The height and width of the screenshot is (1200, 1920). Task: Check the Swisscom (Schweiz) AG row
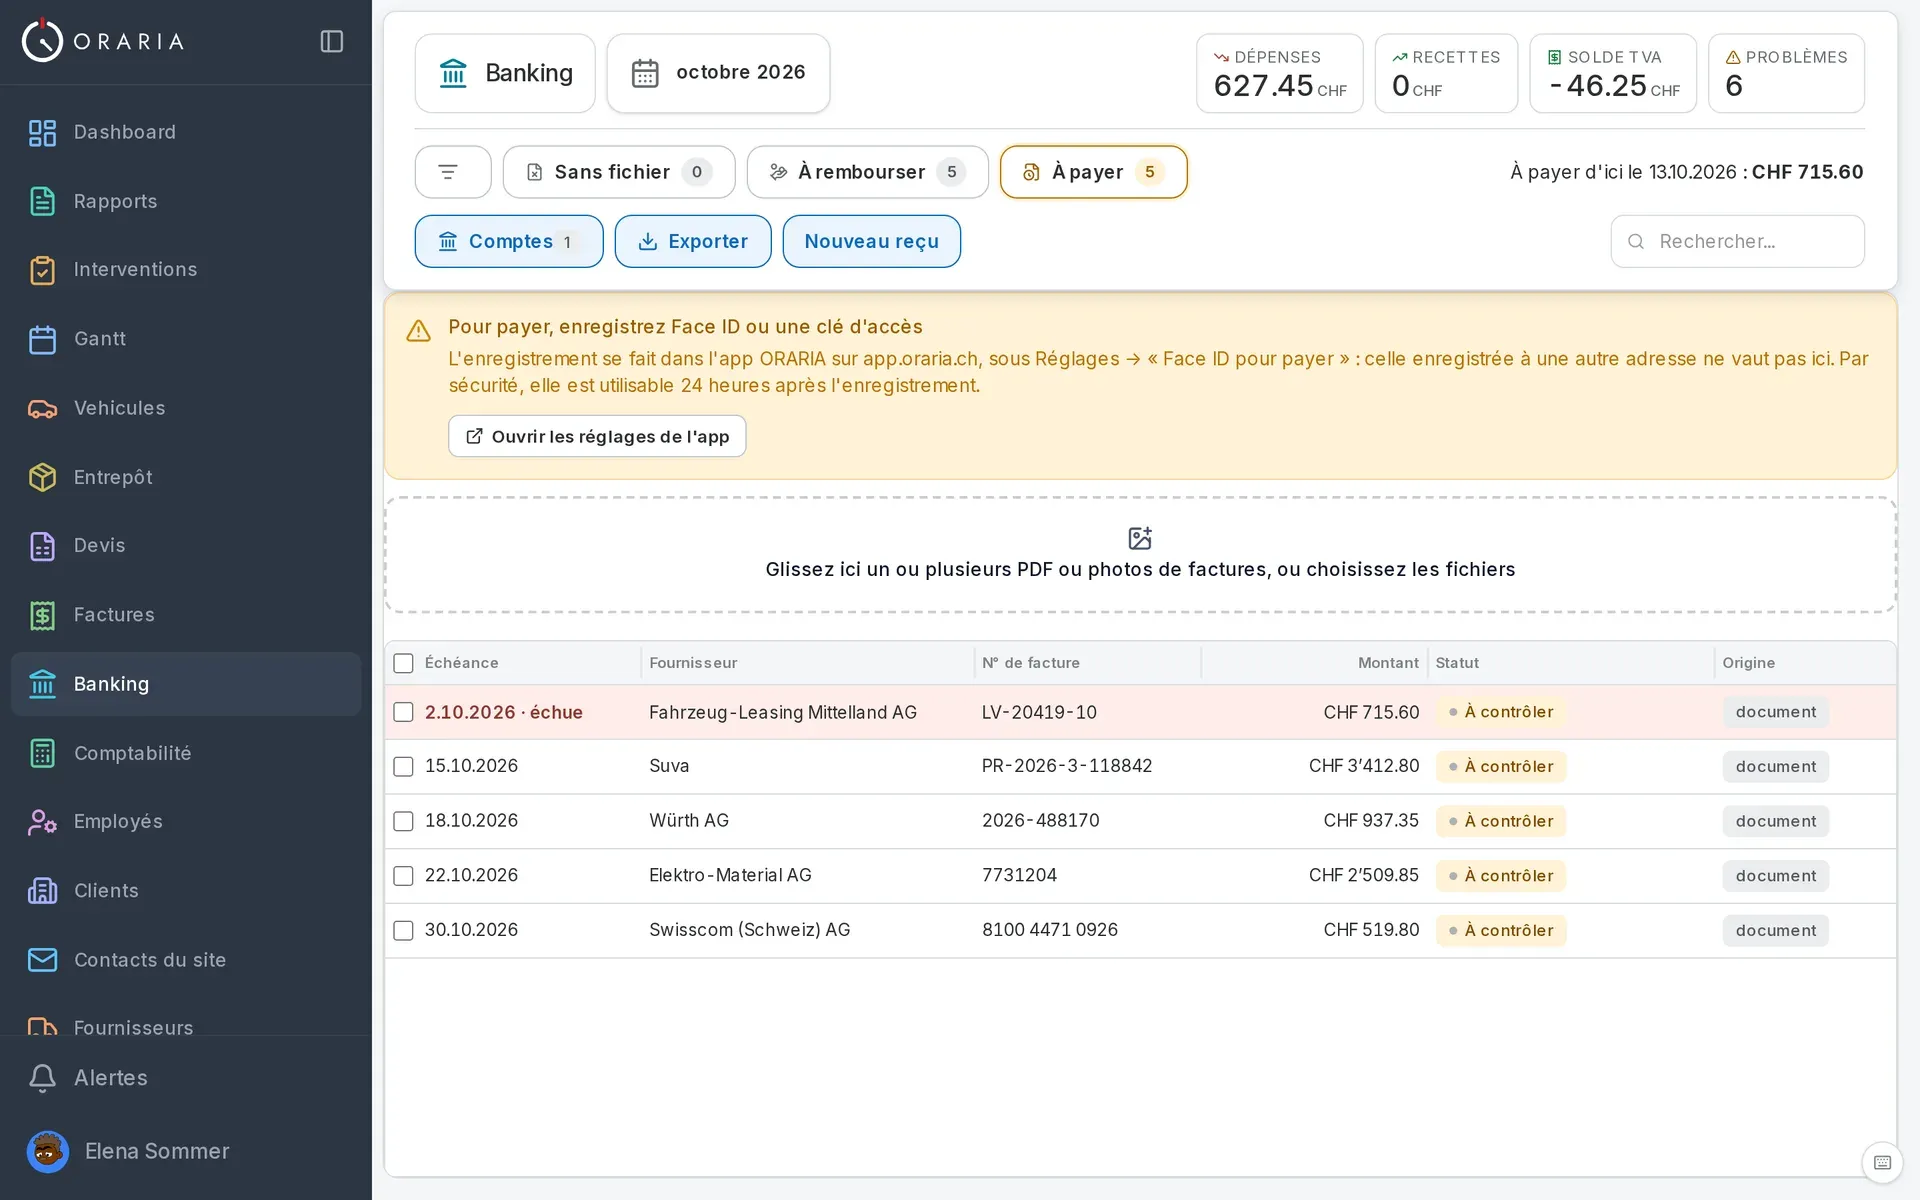tap(403, 930)
